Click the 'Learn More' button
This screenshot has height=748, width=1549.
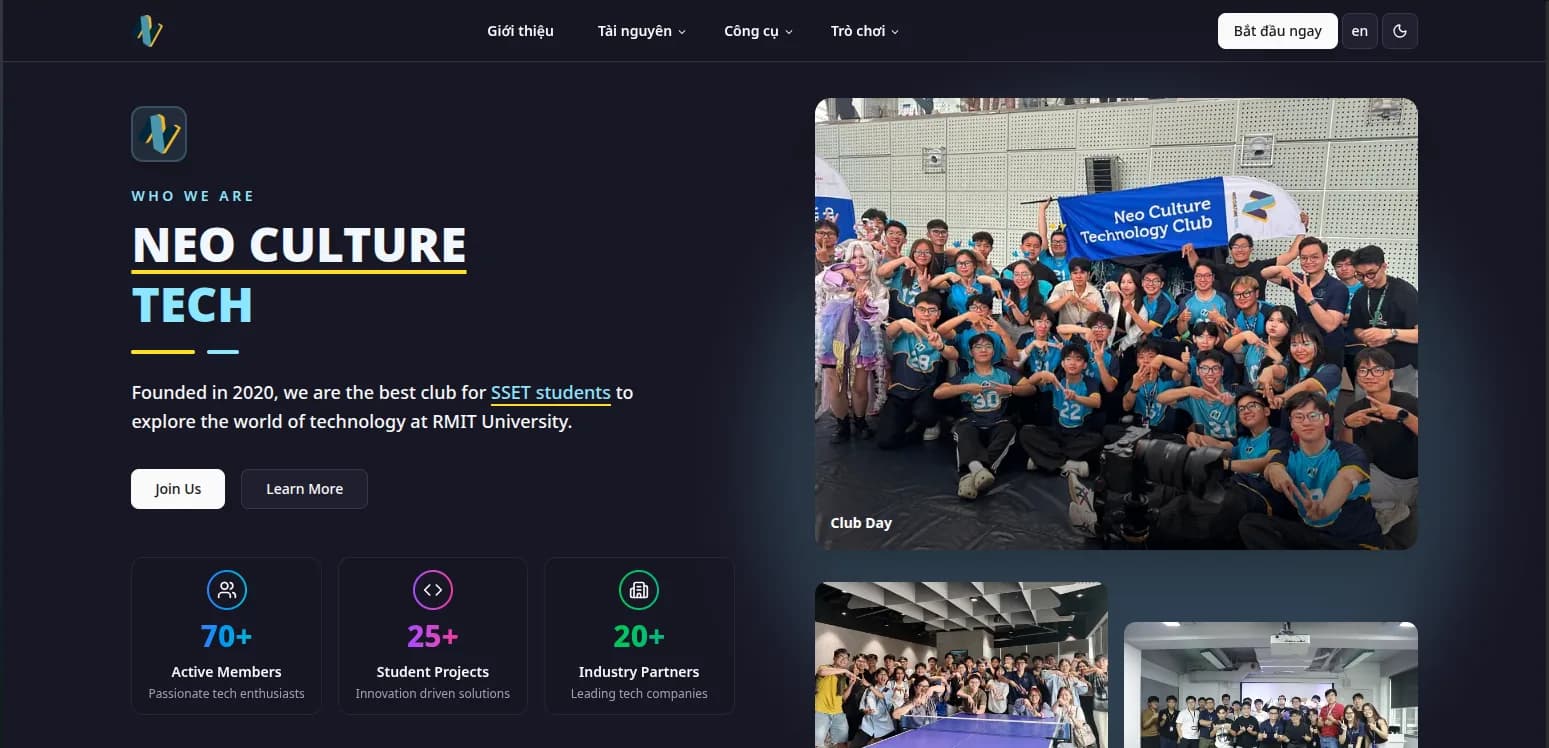[304, 489]
